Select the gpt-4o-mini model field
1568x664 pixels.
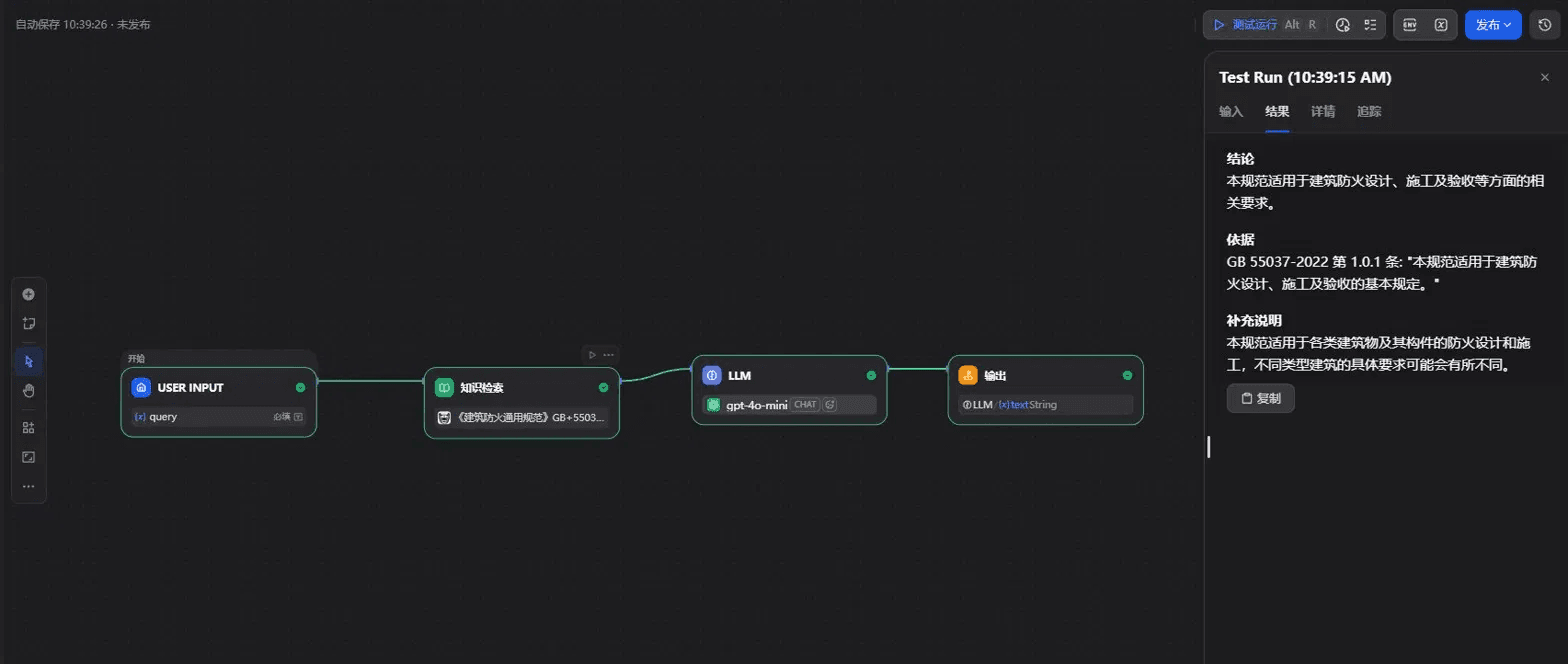tap(789, 405)
